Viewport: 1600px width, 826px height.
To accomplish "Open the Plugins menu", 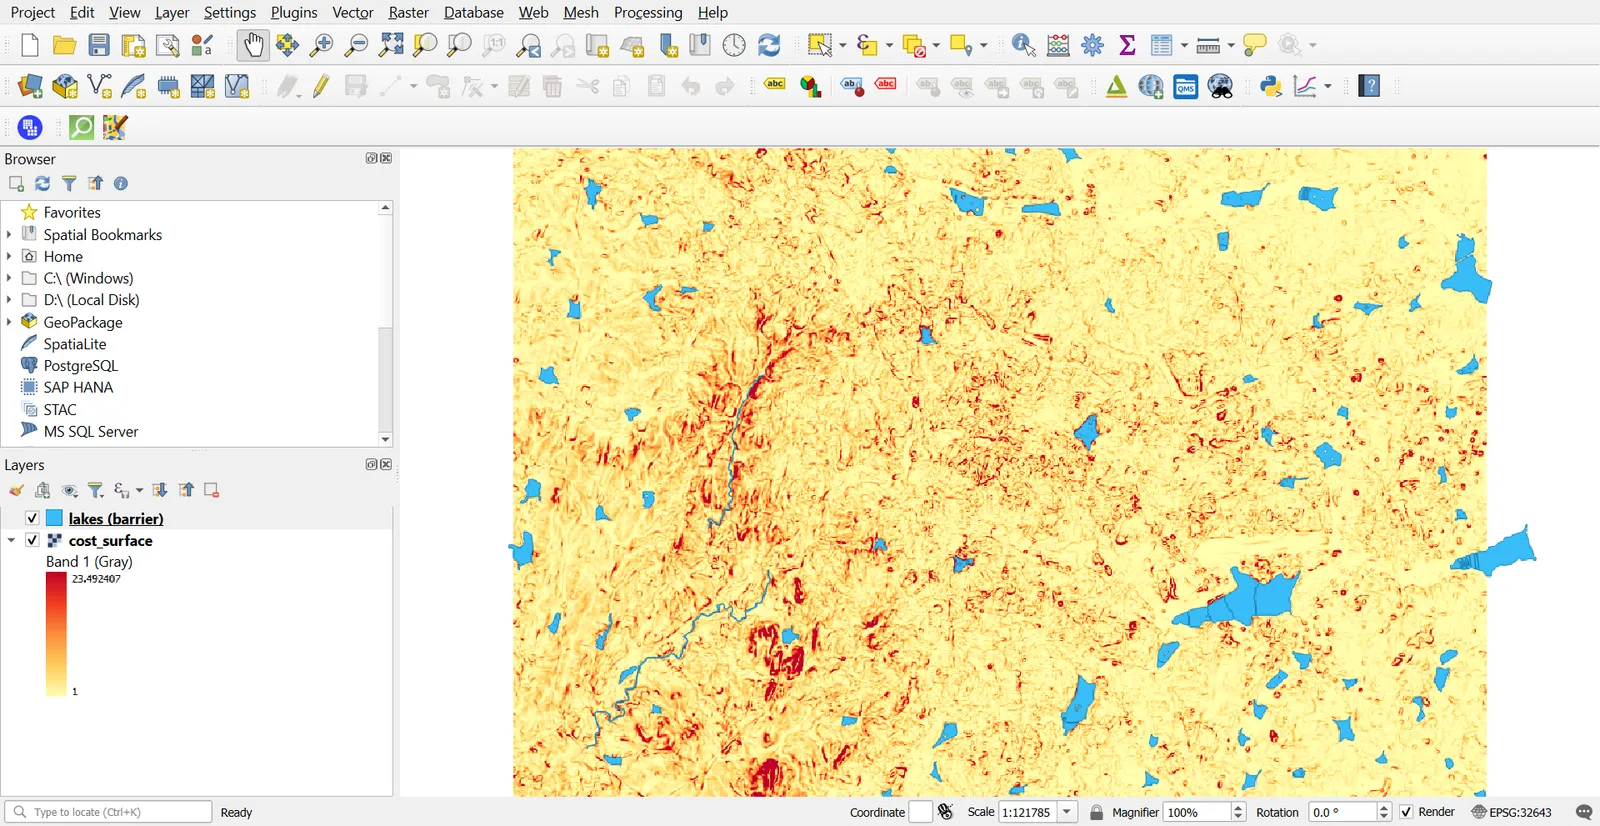I will (294, 12).
